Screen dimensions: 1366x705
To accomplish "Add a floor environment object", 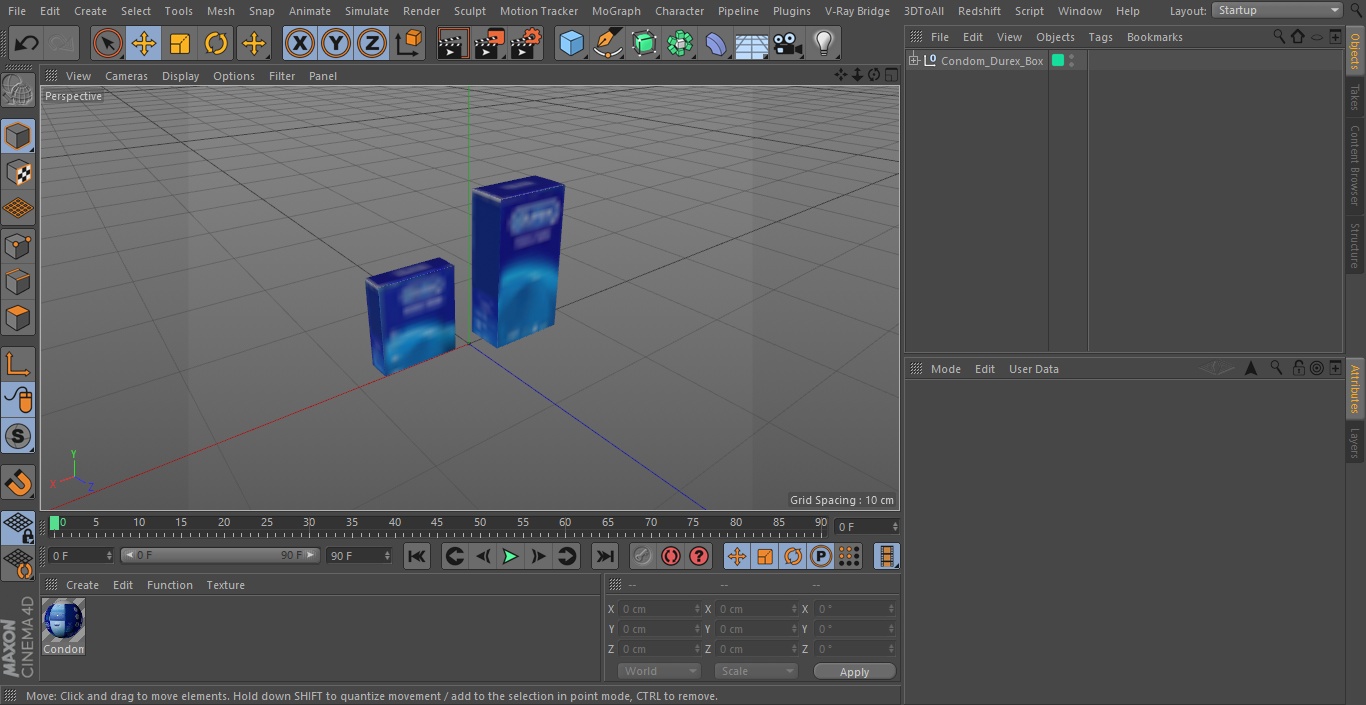I will 752,43.
